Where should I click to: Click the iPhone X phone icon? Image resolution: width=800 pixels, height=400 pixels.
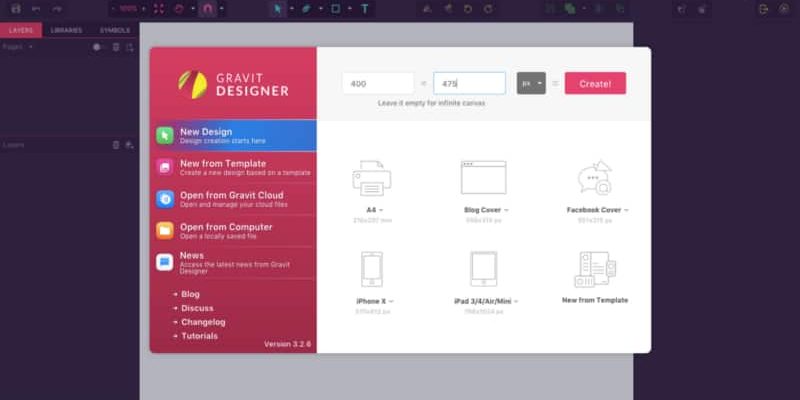click(x=372, y=269)
